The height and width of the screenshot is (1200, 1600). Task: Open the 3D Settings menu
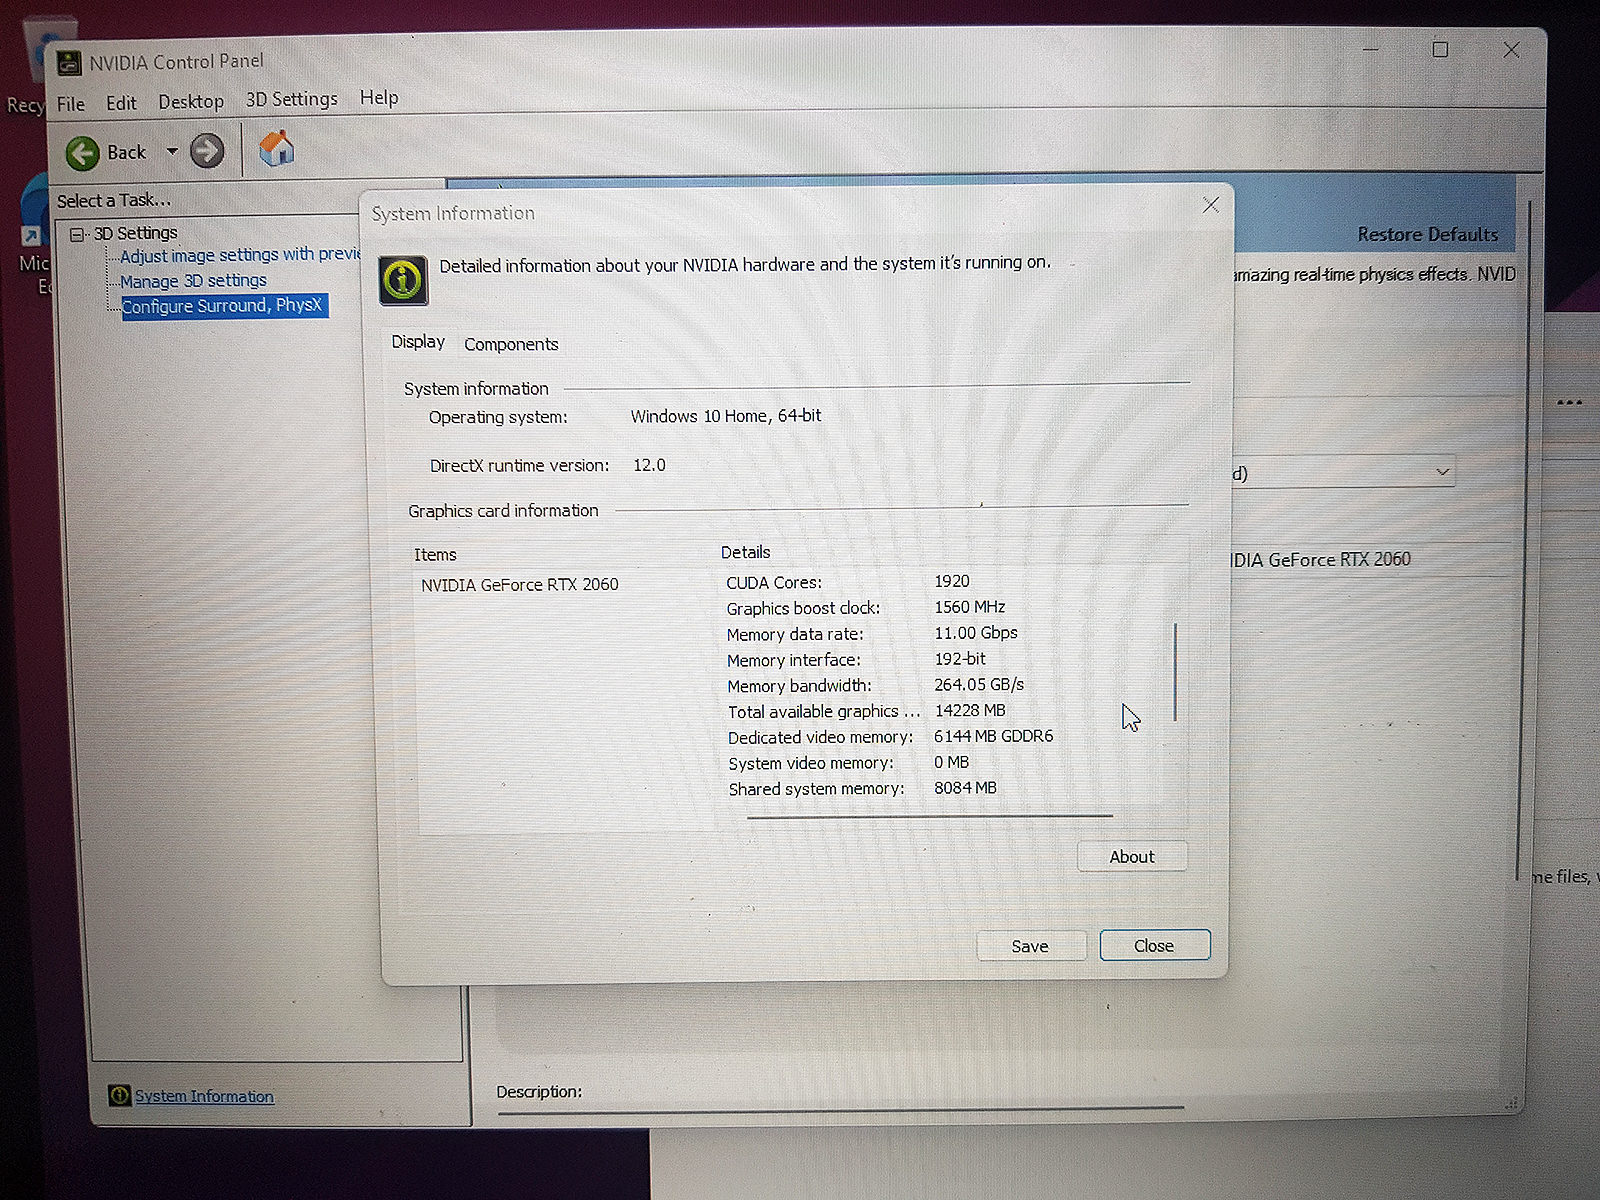pyautogui.click(x=292, y=99)
